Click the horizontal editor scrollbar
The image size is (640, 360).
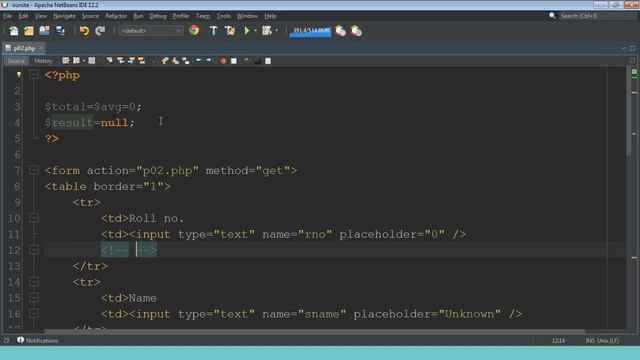click(314, 331)
